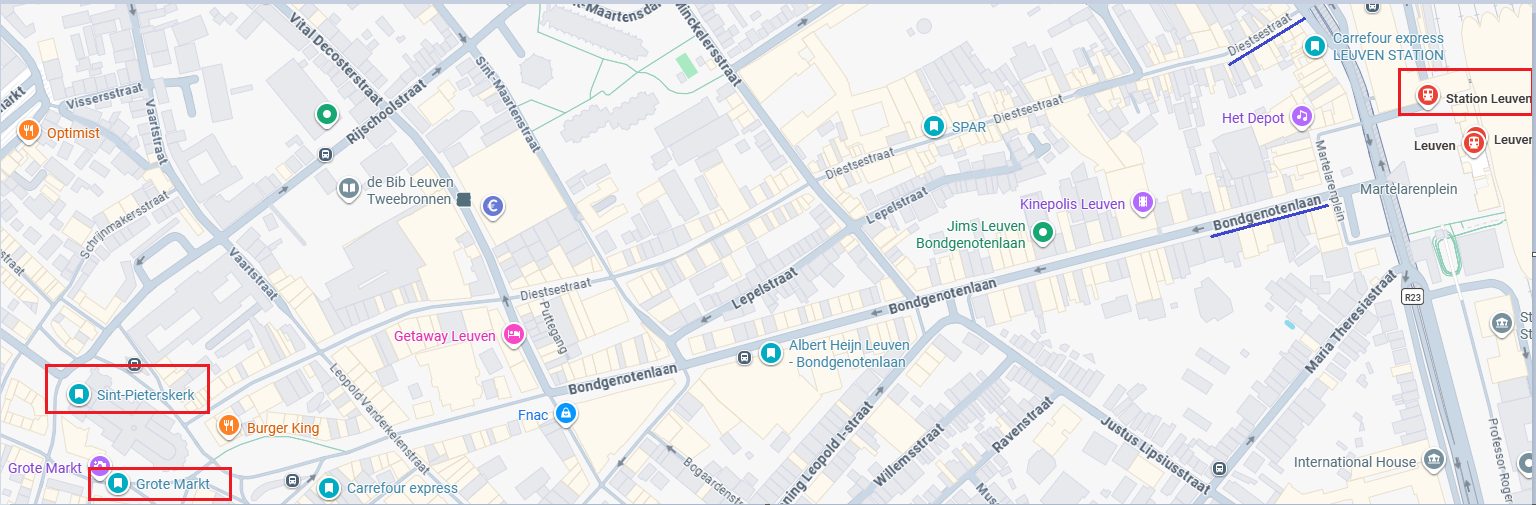The height and width of the screenshot is (505, 1536).
Task: Select the teal Sint-Pieterskerk bookmark pin
Action: coord(78,394)
